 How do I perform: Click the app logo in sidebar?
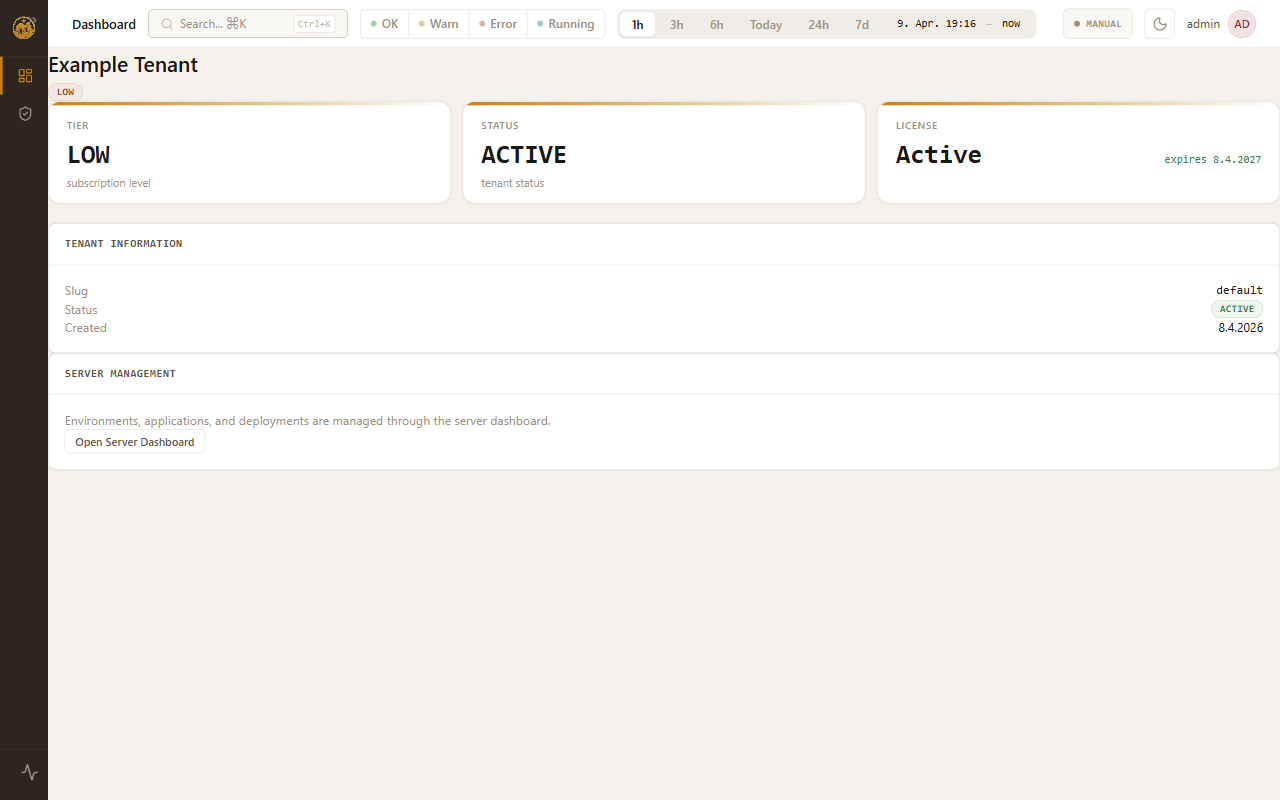pyautogui.click(x=24, y=27)
